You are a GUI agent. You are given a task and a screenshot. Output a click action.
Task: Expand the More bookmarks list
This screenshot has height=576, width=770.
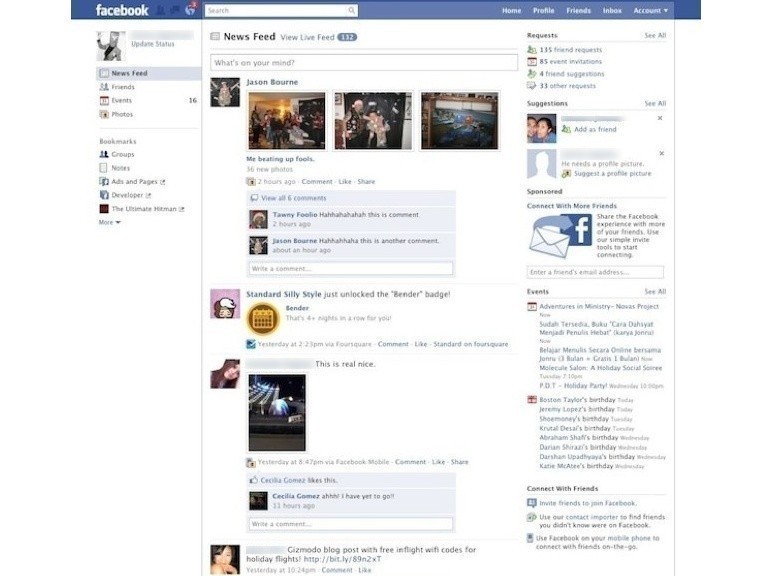(x=110, y=222)
